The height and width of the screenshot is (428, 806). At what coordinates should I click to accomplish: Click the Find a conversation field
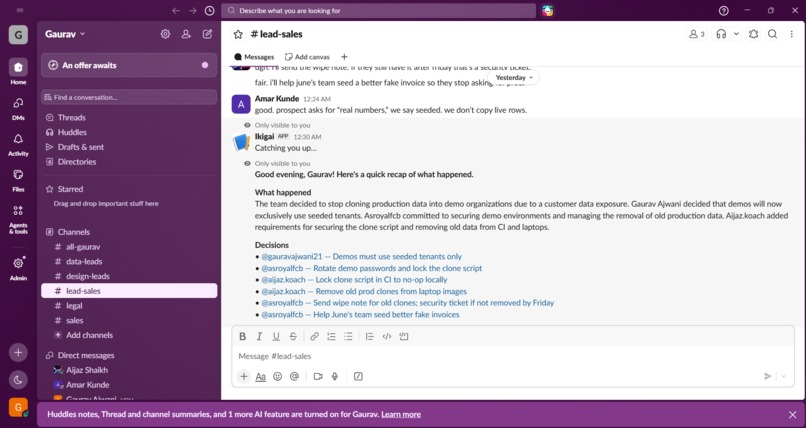tap(129, 97)
